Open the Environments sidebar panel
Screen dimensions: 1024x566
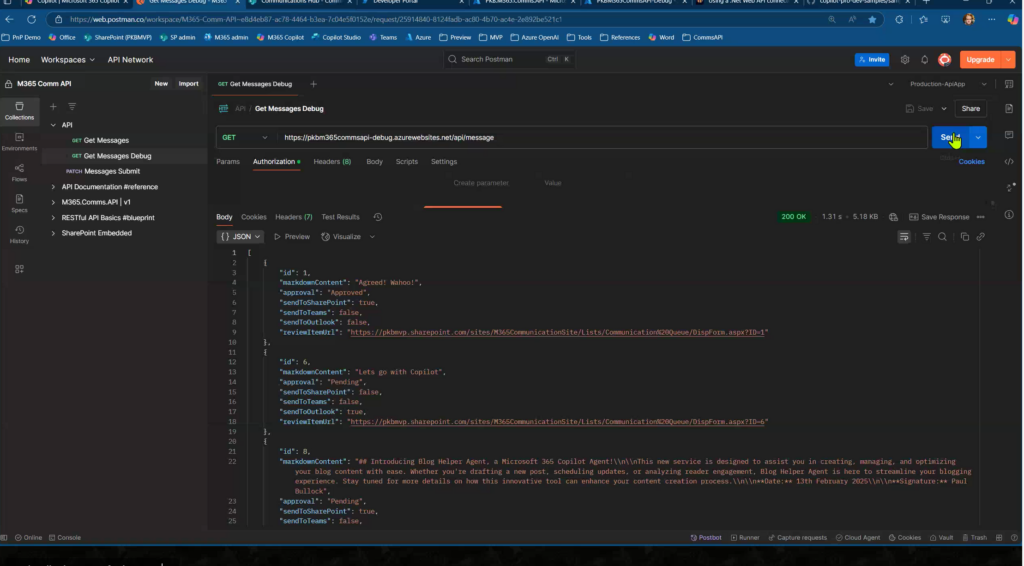[19, 142]
